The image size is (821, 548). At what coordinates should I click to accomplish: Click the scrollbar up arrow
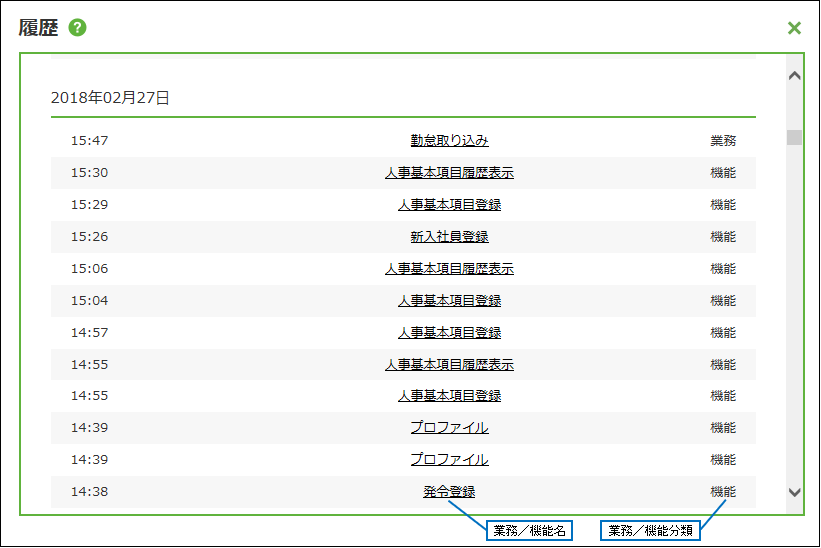coord(794,76)
